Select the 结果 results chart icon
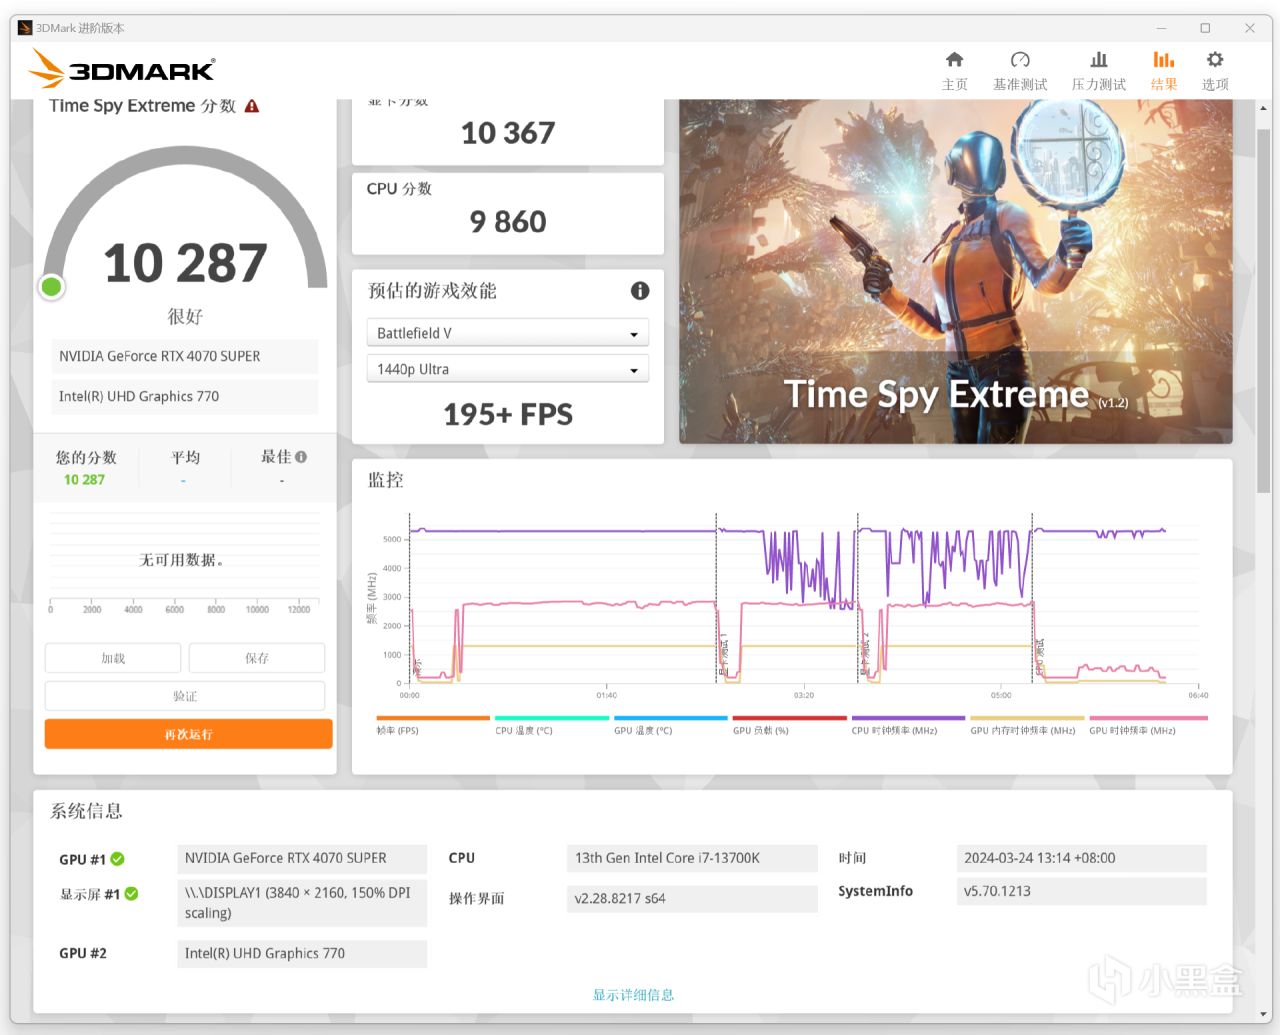Viewport: 1280px width, 1035px height. pos(1164,60)
